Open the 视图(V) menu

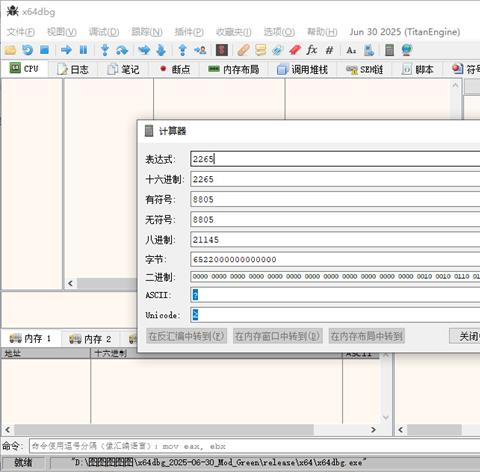(x=62, y=32)
